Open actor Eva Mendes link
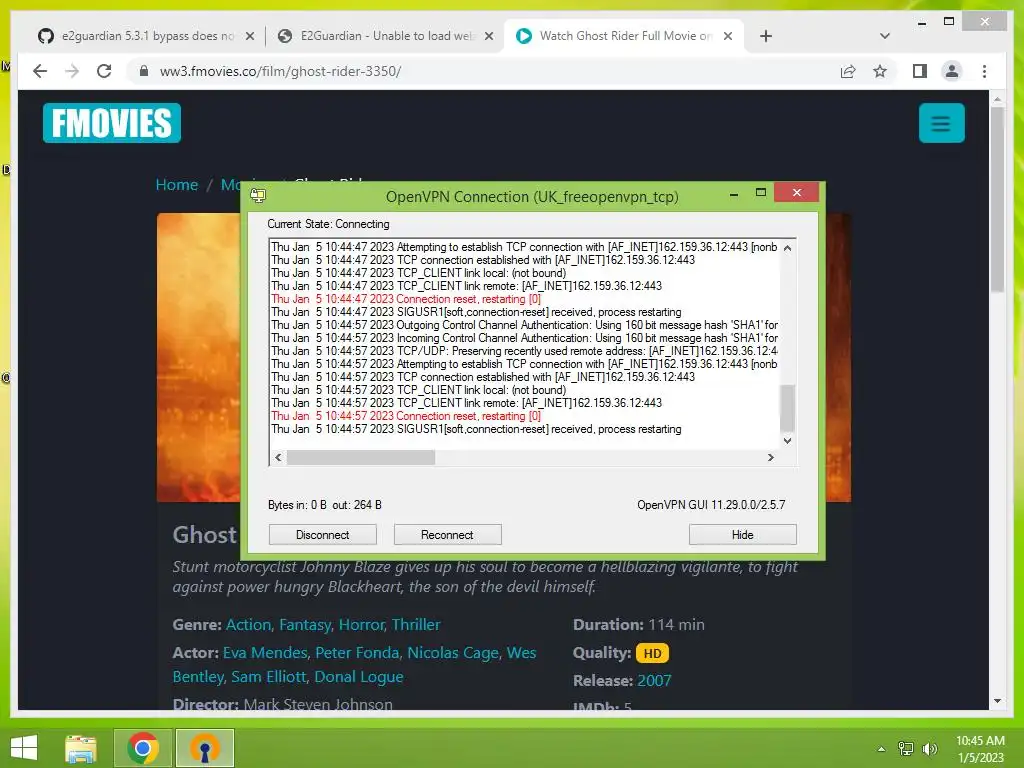The image size is (1024, 768). pos(264,652)
